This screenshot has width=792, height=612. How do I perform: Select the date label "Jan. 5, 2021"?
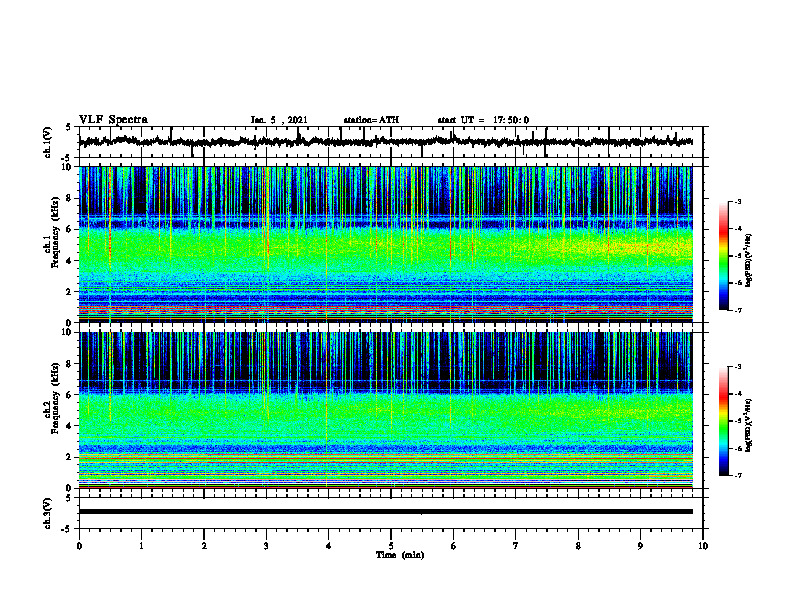279,120
